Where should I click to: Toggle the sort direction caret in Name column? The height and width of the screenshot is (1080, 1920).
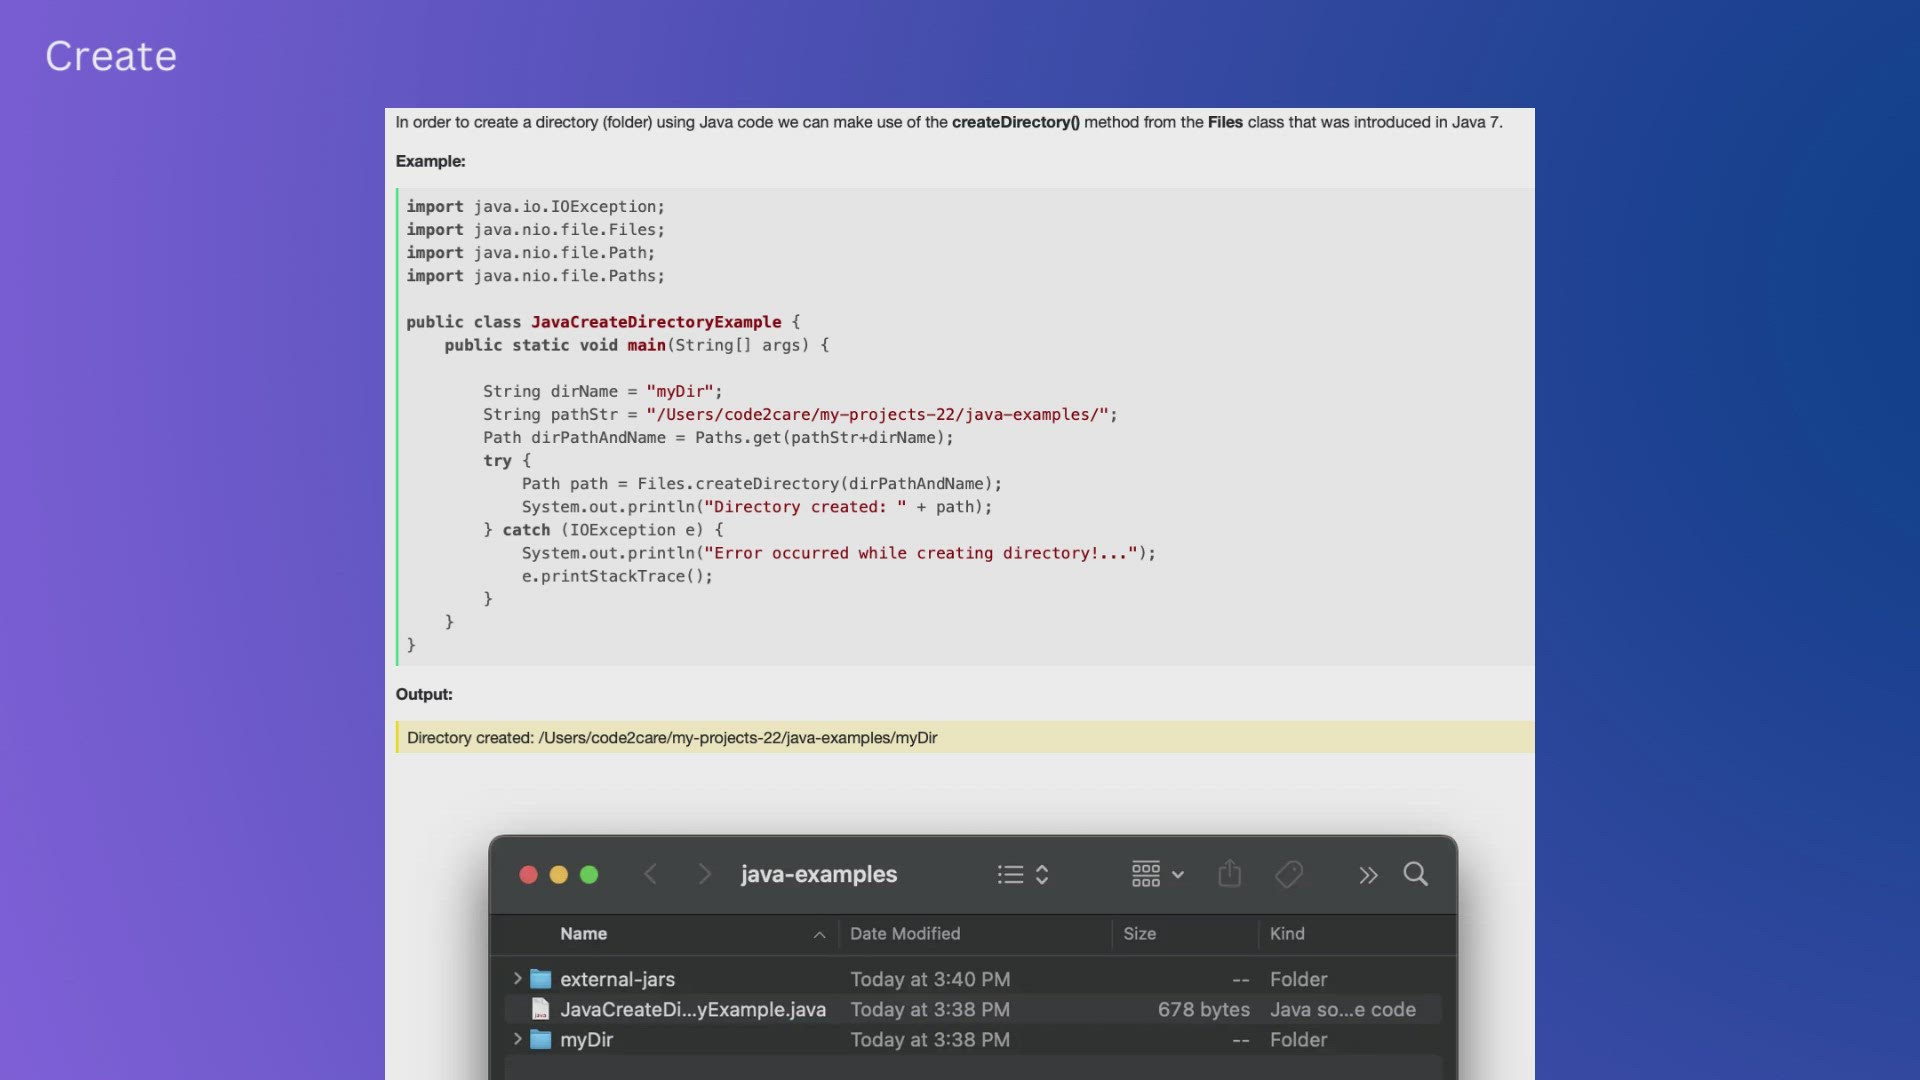pos(819,935)
